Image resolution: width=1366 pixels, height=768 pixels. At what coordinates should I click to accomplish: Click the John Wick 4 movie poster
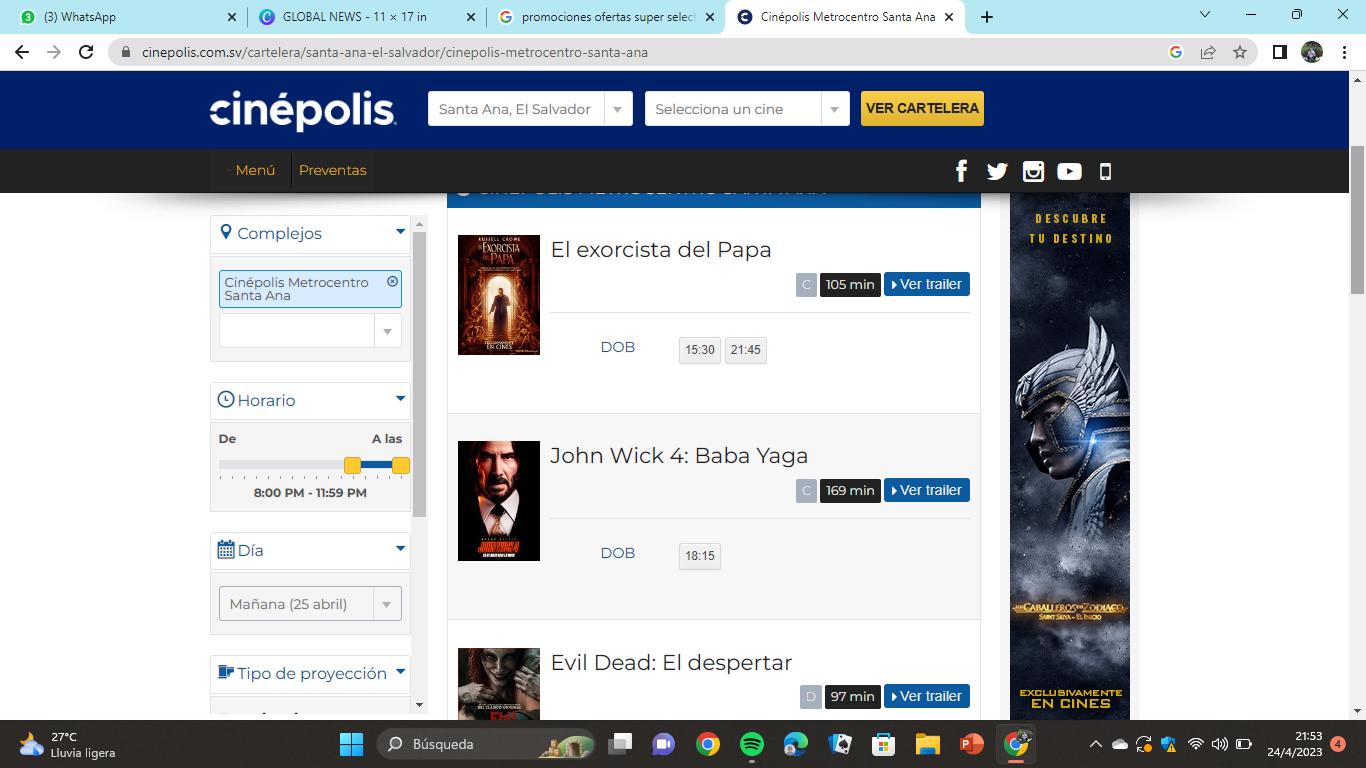[x=499, y=501]
